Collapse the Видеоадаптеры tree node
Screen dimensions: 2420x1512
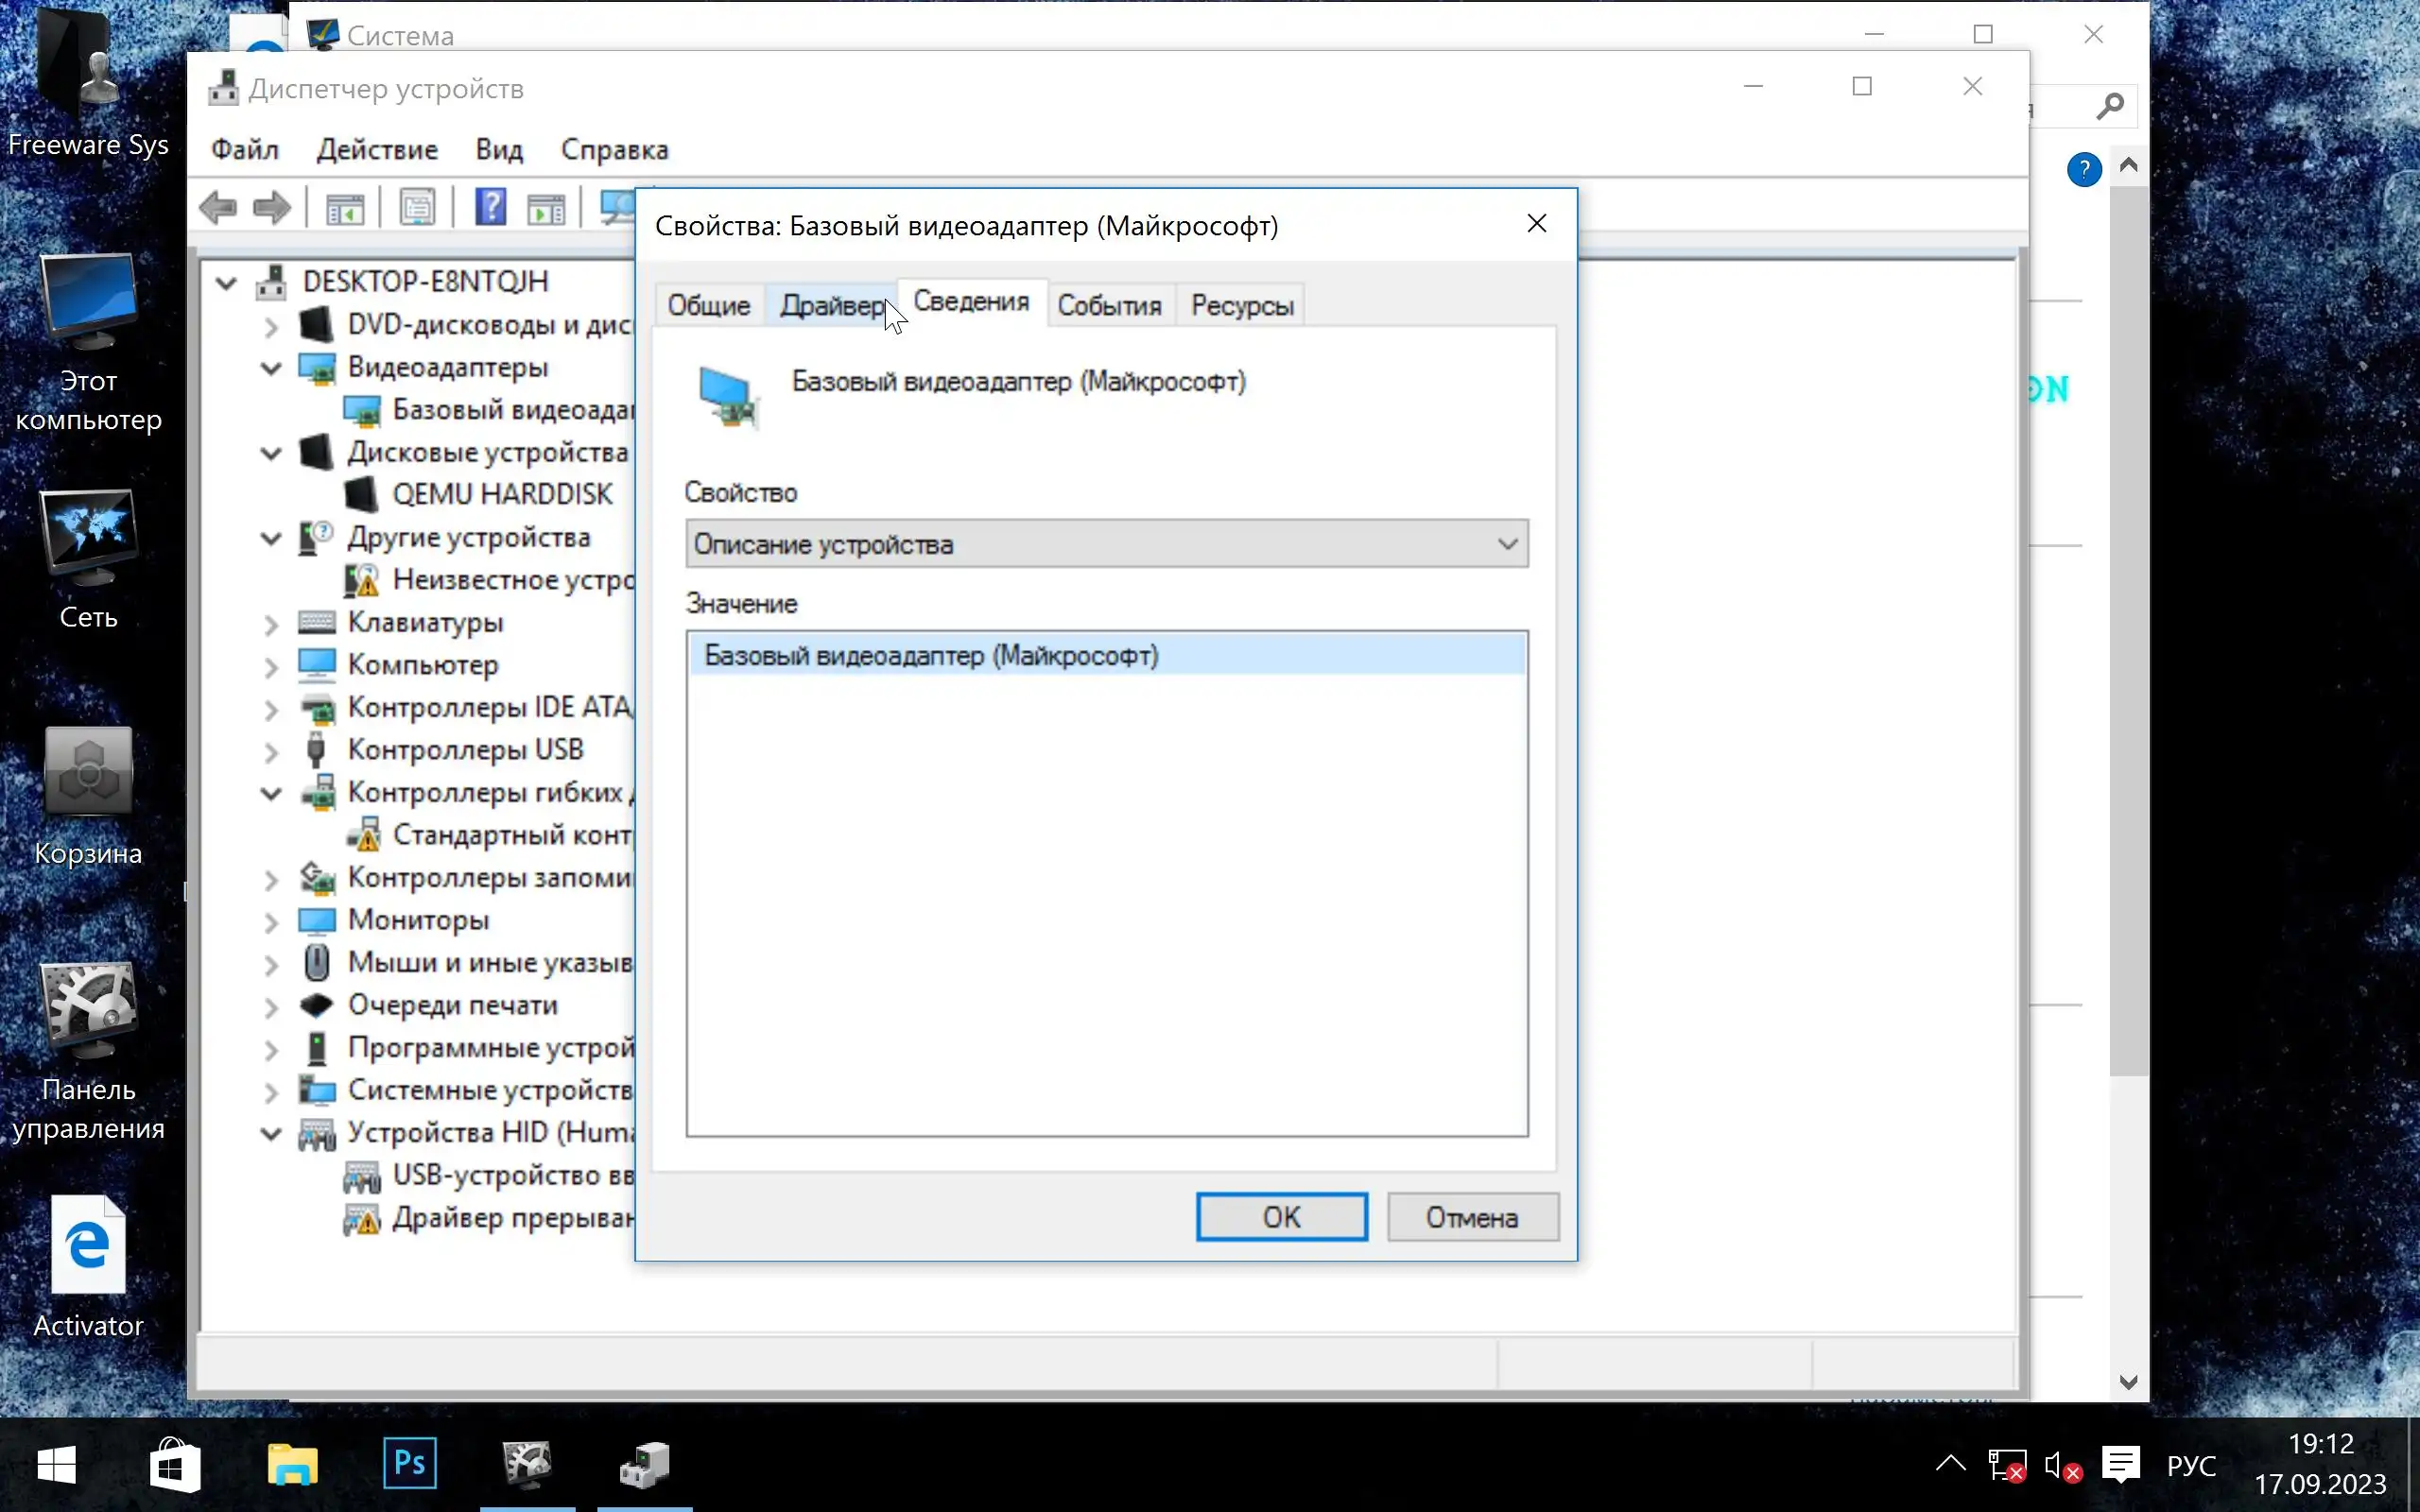click(271, 368)
